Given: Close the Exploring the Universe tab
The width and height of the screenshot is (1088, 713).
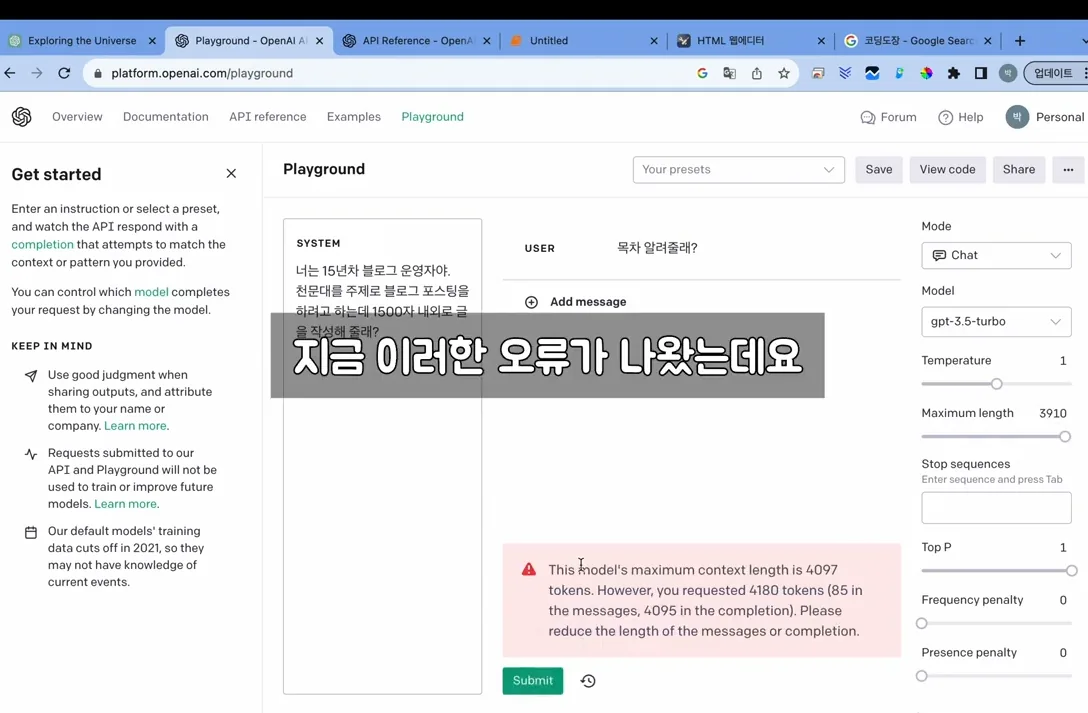Looking at the screenshot, I should [152, 41].
